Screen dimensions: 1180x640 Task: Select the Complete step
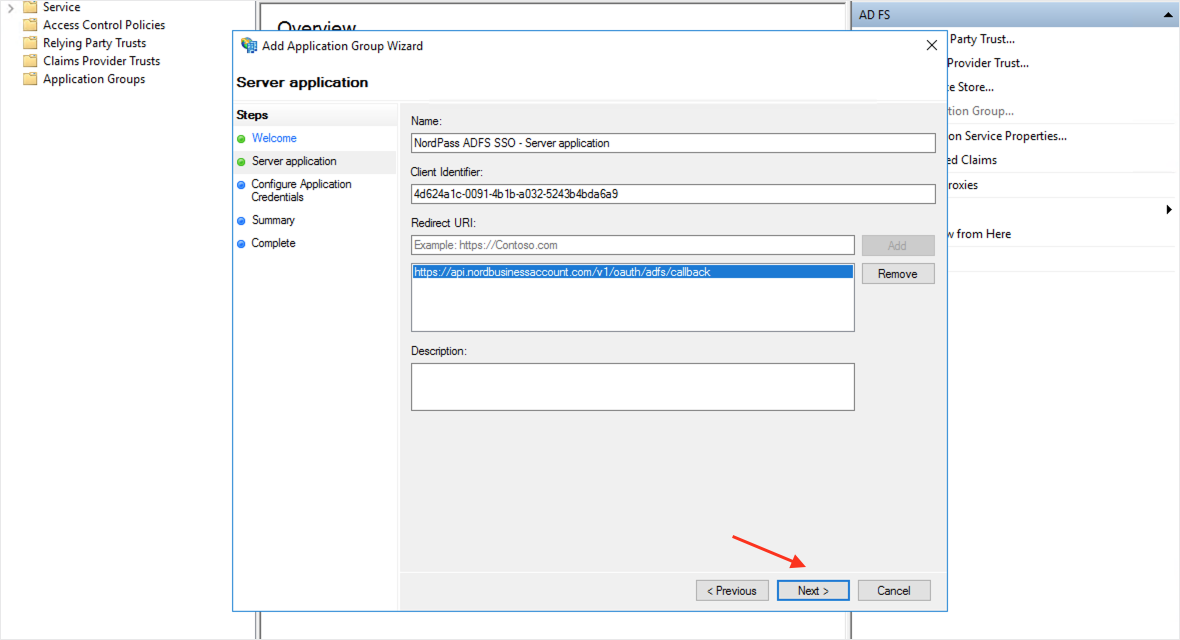pos(273,243)
